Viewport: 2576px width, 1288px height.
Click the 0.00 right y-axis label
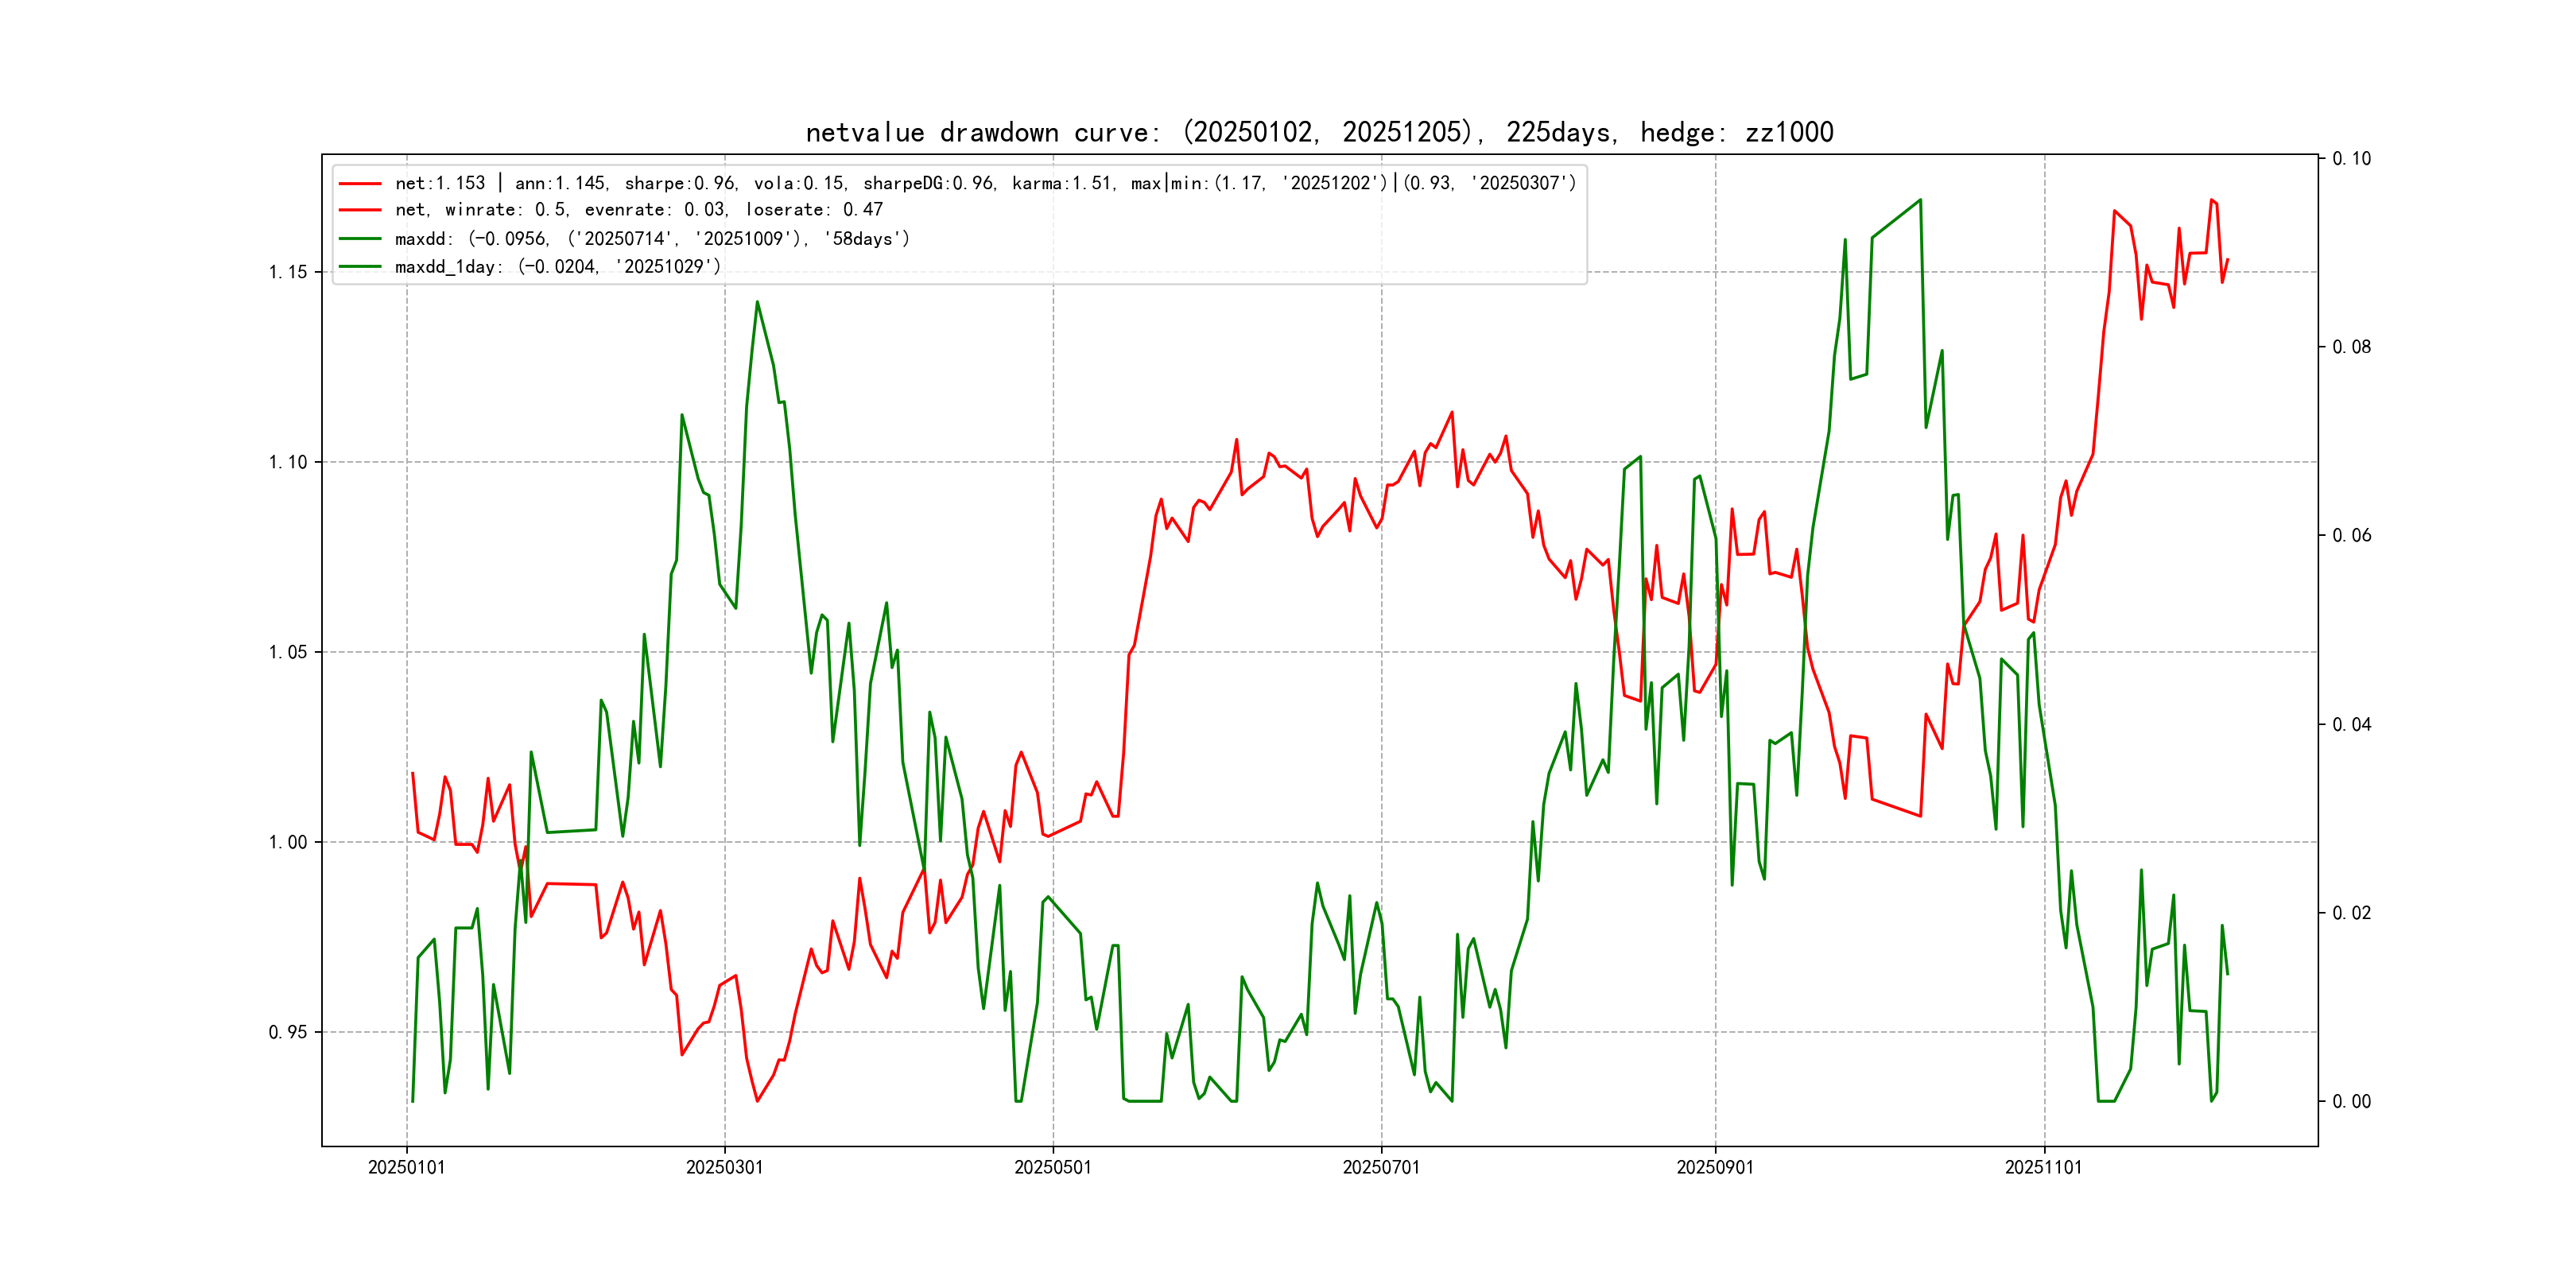coord(2351,1101)
